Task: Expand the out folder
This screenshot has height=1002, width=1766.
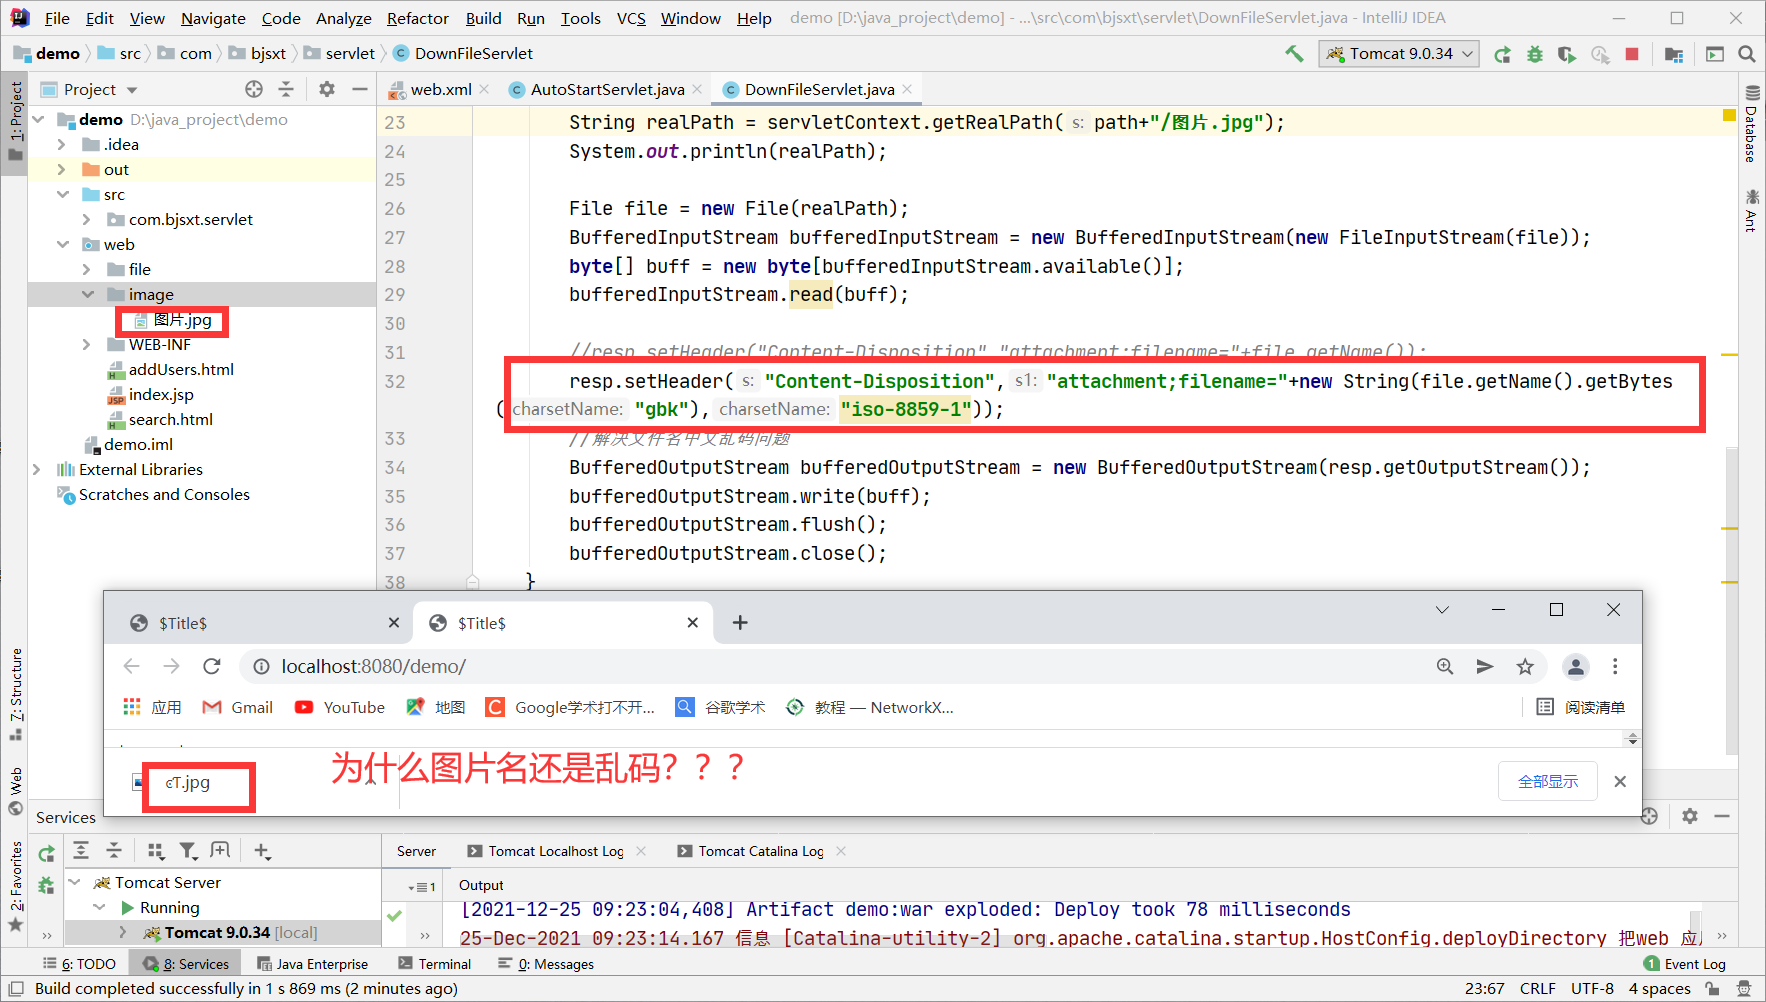Action: coord(62,169)
